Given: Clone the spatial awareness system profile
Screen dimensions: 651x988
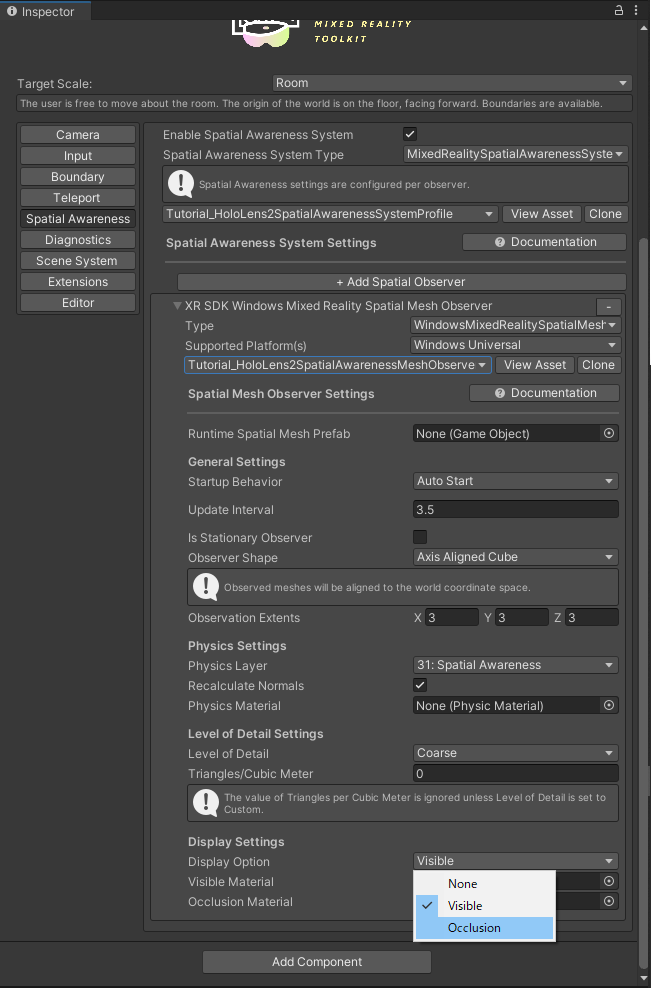Looking at the screenshot, I should (x=605, y=214).
